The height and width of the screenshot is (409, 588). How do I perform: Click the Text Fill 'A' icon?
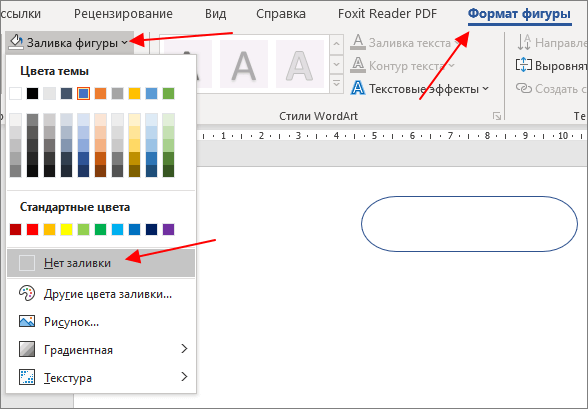(x=358, y=42)
